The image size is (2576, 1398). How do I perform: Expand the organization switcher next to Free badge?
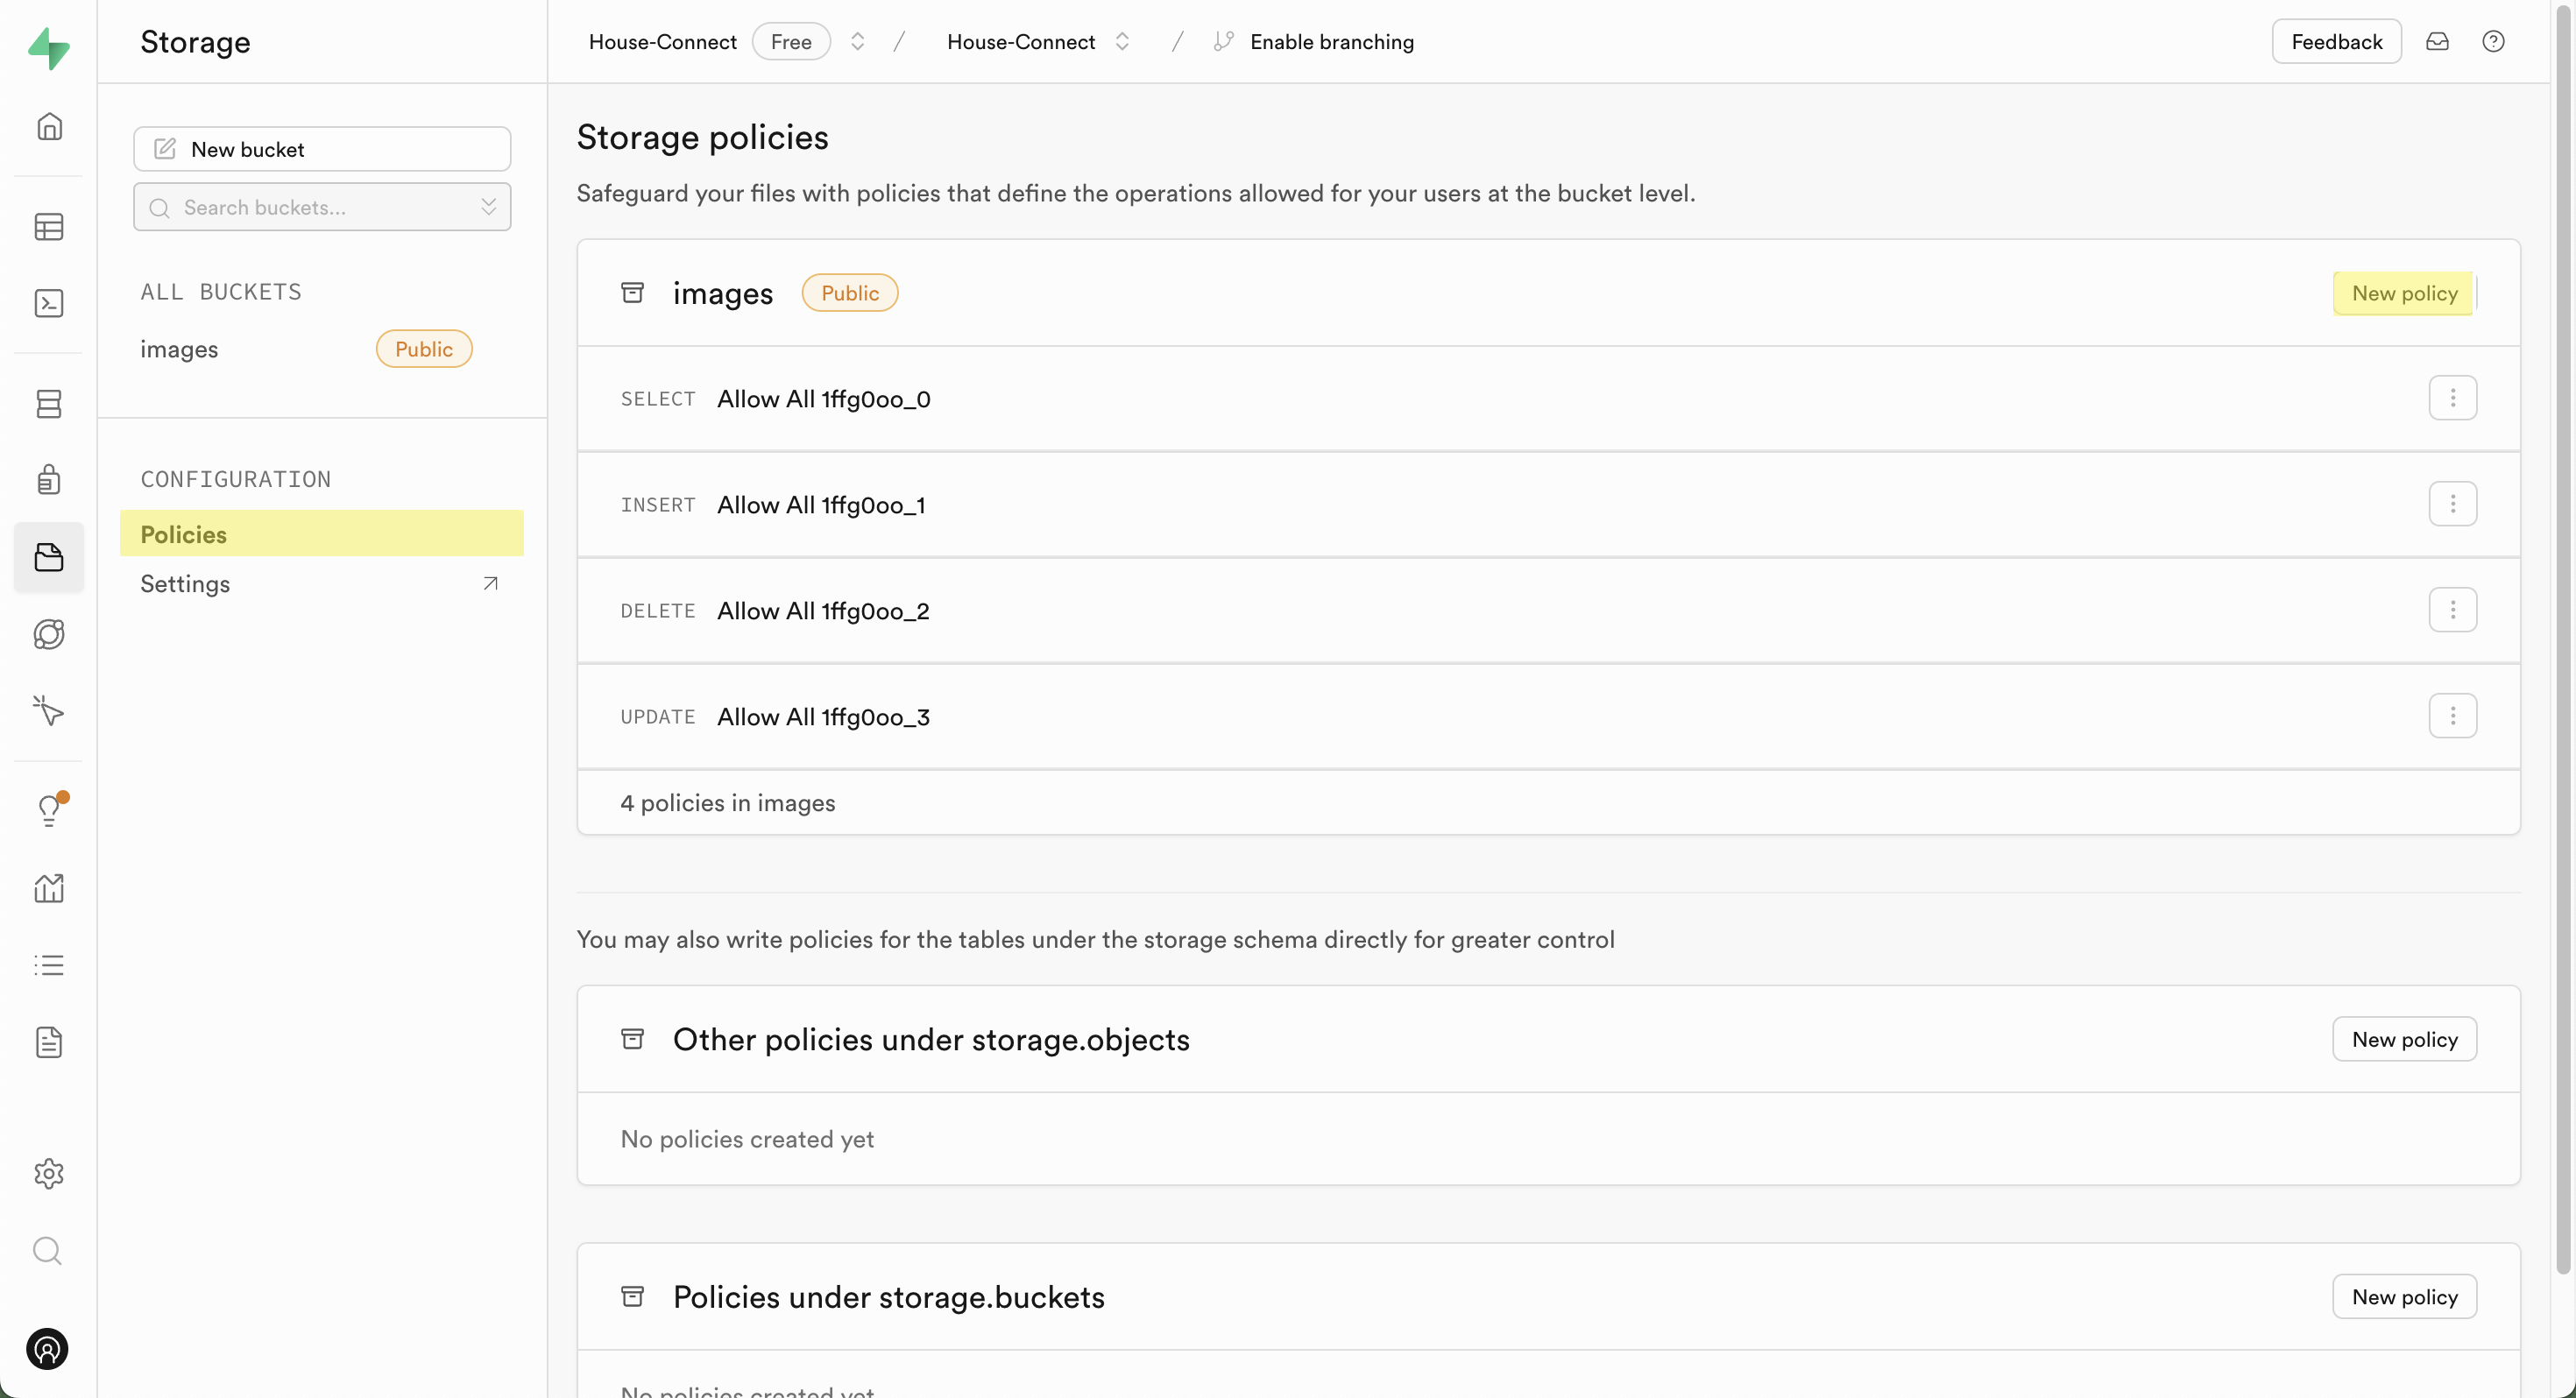click(857, 41)
